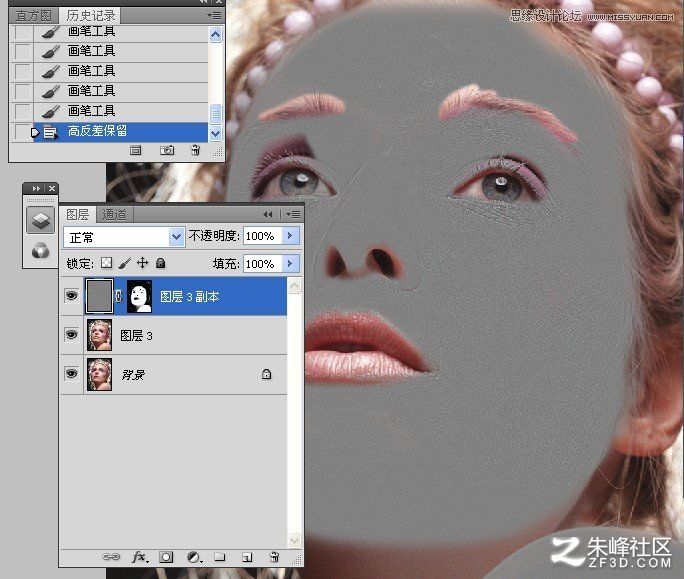Toggle lock all padlock icon
This screenshot has height=579, width=684.
tap(160, 263)
